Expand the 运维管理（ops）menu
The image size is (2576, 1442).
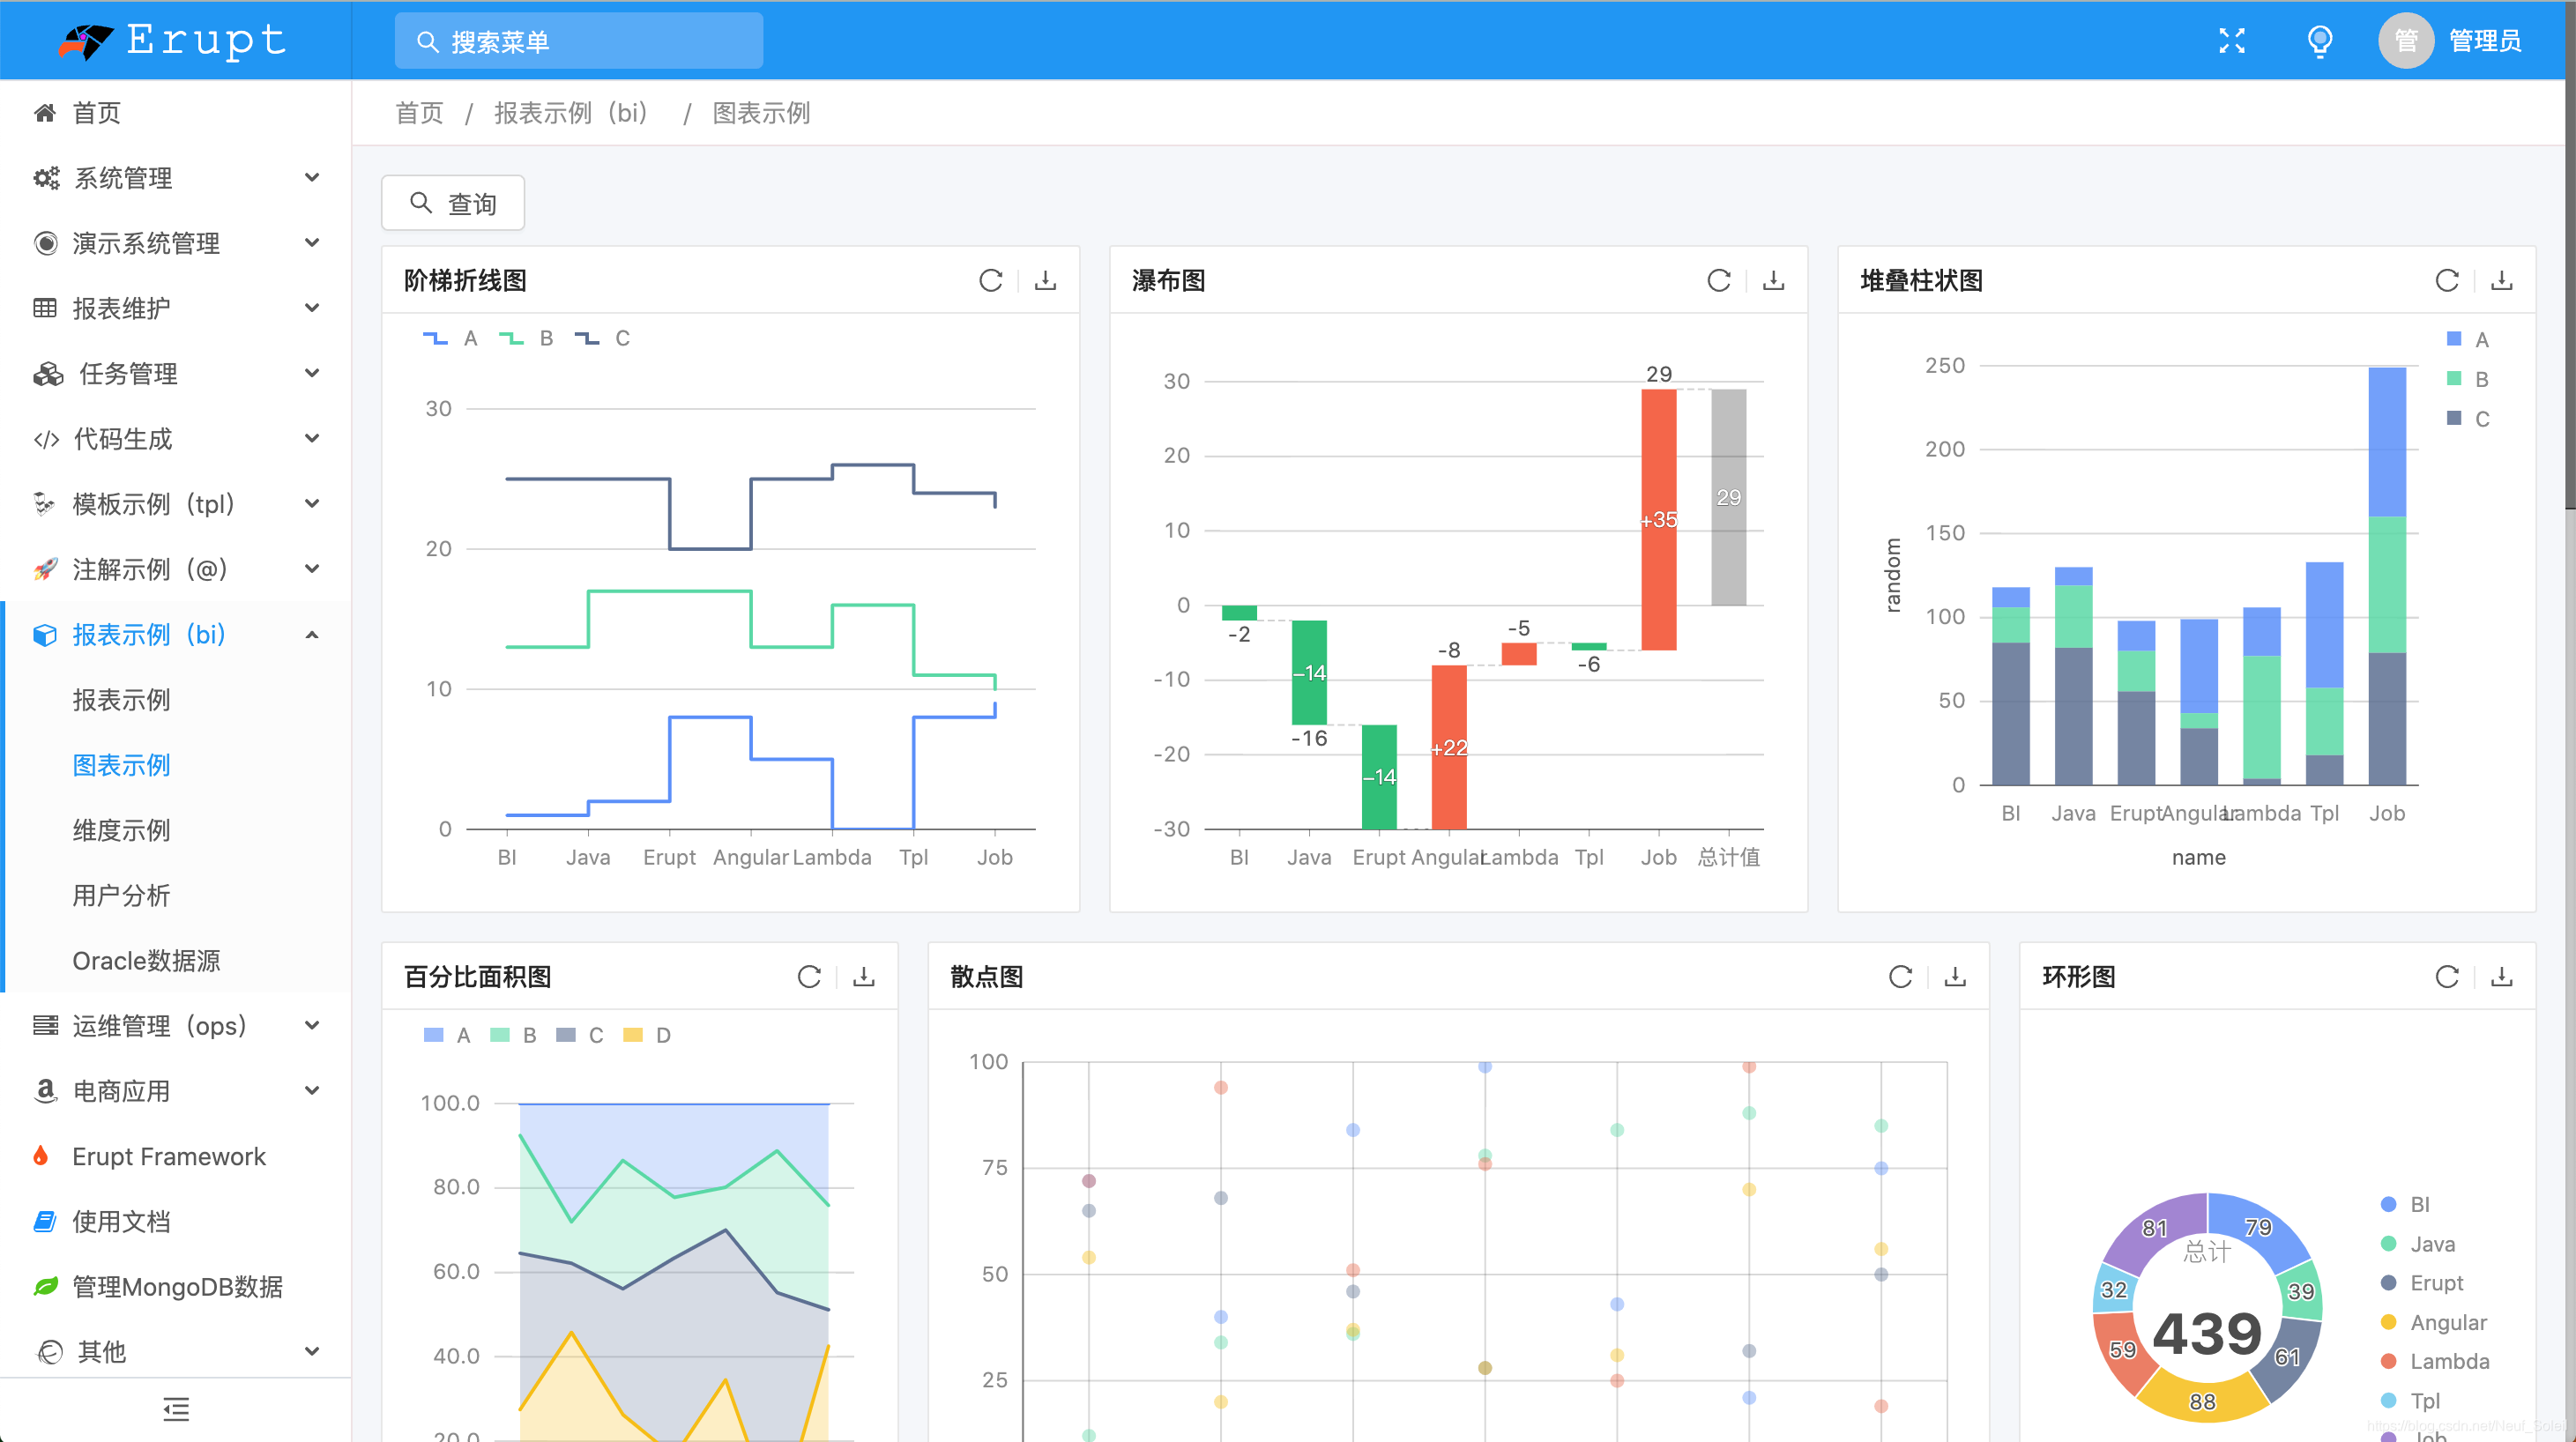tap(157, 1025)
